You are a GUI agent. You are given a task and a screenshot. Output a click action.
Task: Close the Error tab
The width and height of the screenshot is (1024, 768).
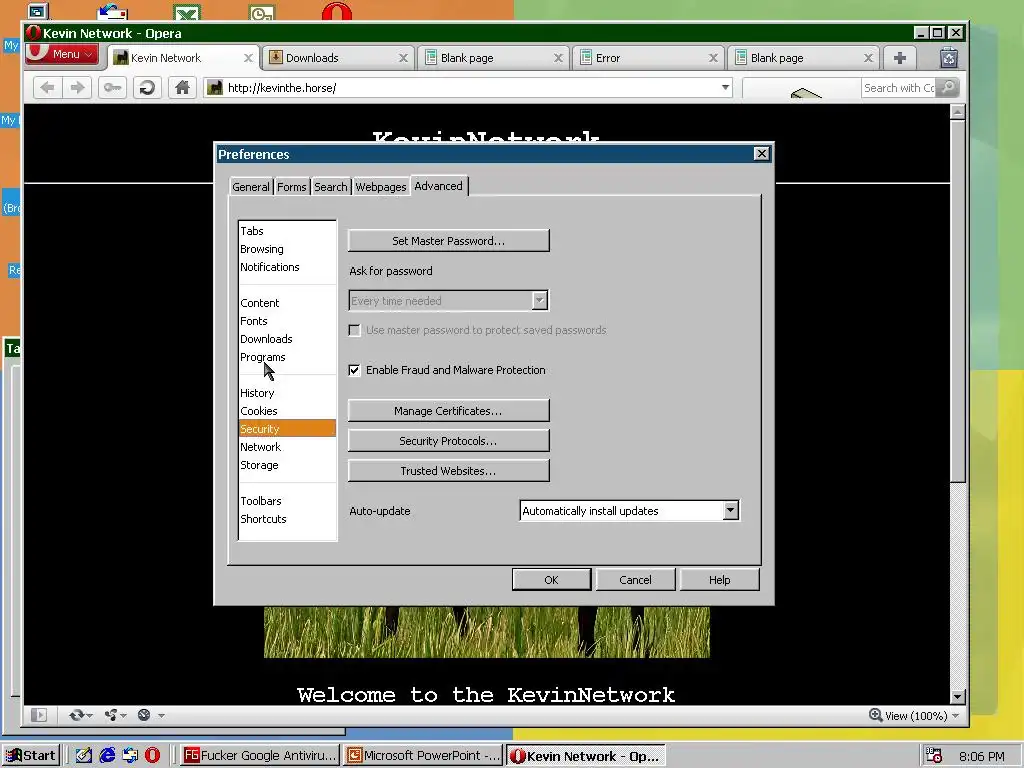713,58
